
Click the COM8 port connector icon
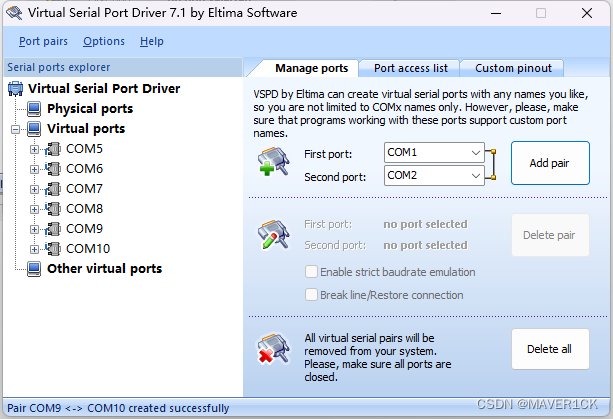pos(53,209)
